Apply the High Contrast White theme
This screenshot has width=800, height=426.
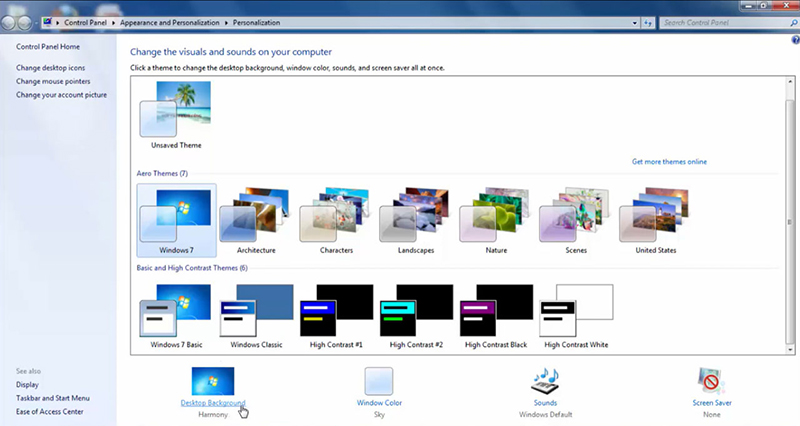[576, 316]
